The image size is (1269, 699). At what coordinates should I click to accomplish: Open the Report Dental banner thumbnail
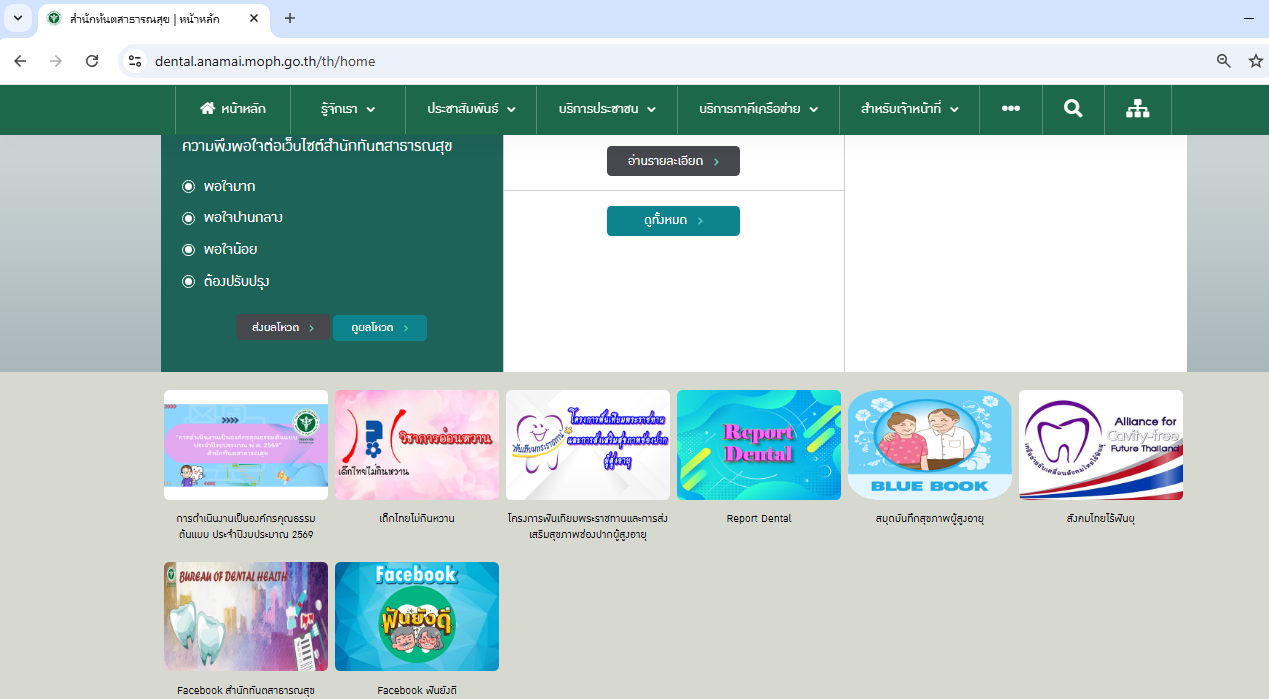(x=758, y=445)
